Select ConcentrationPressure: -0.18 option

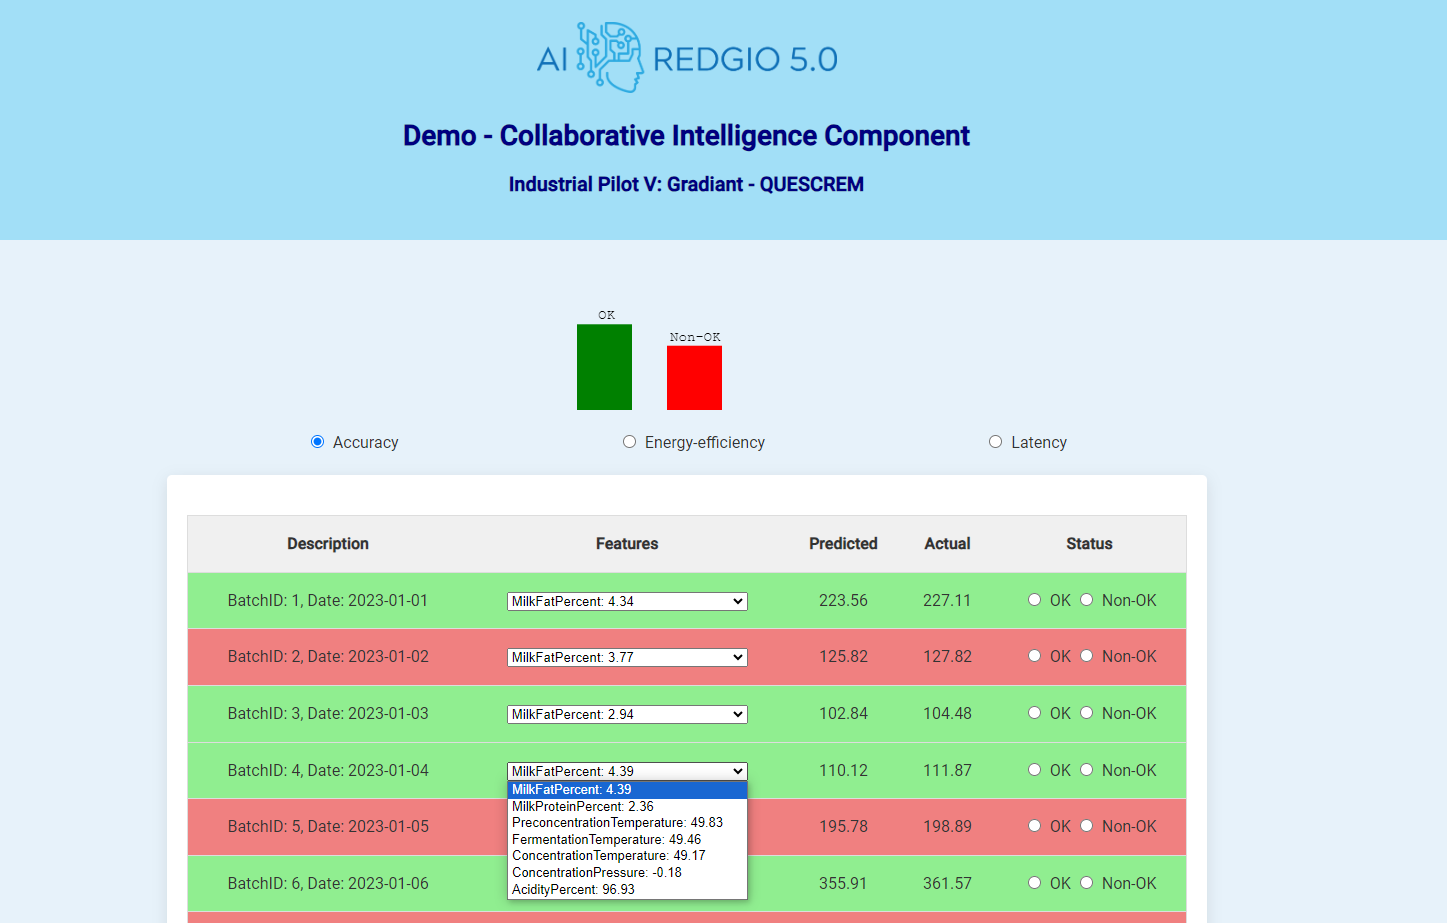point(597,872)
